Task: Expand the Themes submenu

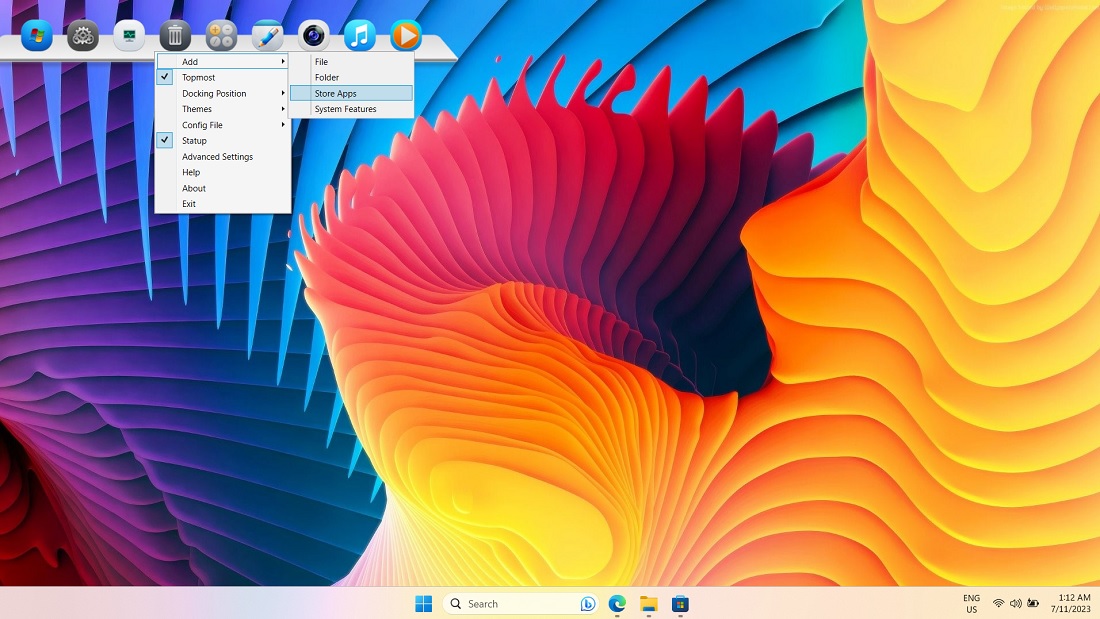Action: tap(197, 109)
